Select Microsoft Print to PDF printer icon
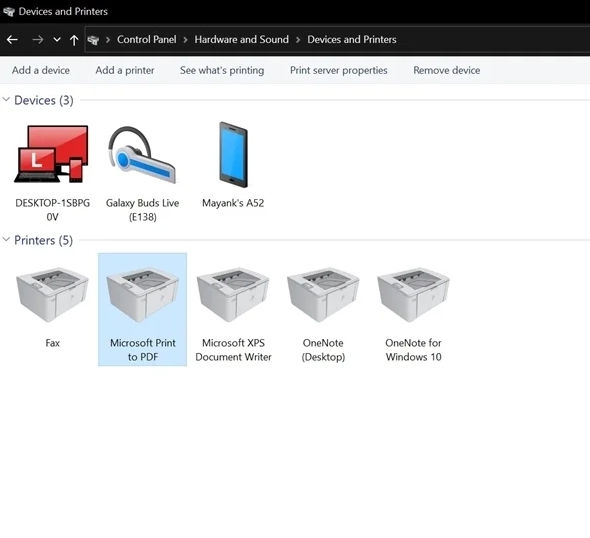 [x=142, y=295]
